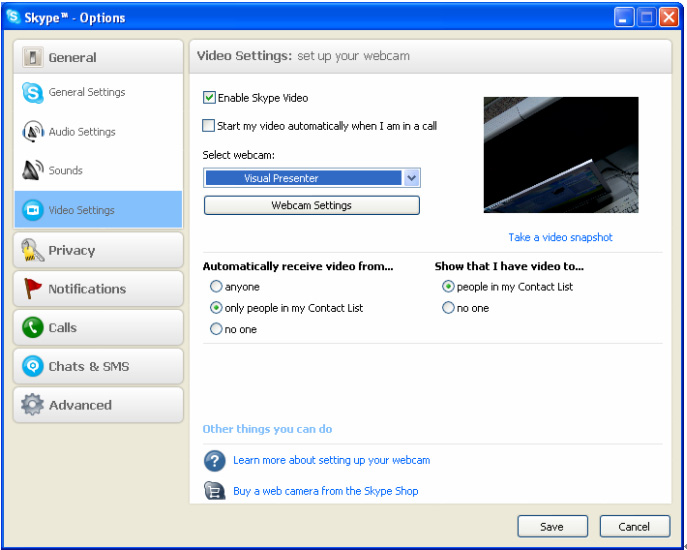687x550 pixels.
Task: Click the camera icon for Video Settings
Action: click(x=33, y=210)
